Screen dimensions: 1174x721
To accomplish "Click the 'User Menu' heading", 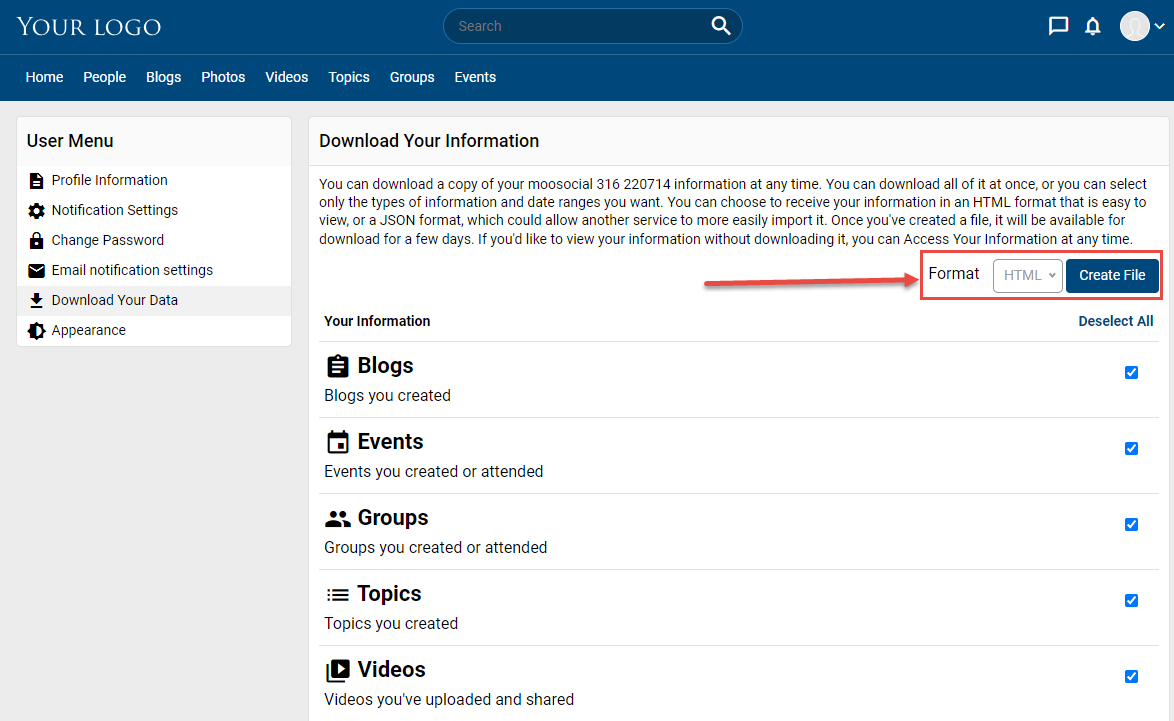I will pos(70,141).
